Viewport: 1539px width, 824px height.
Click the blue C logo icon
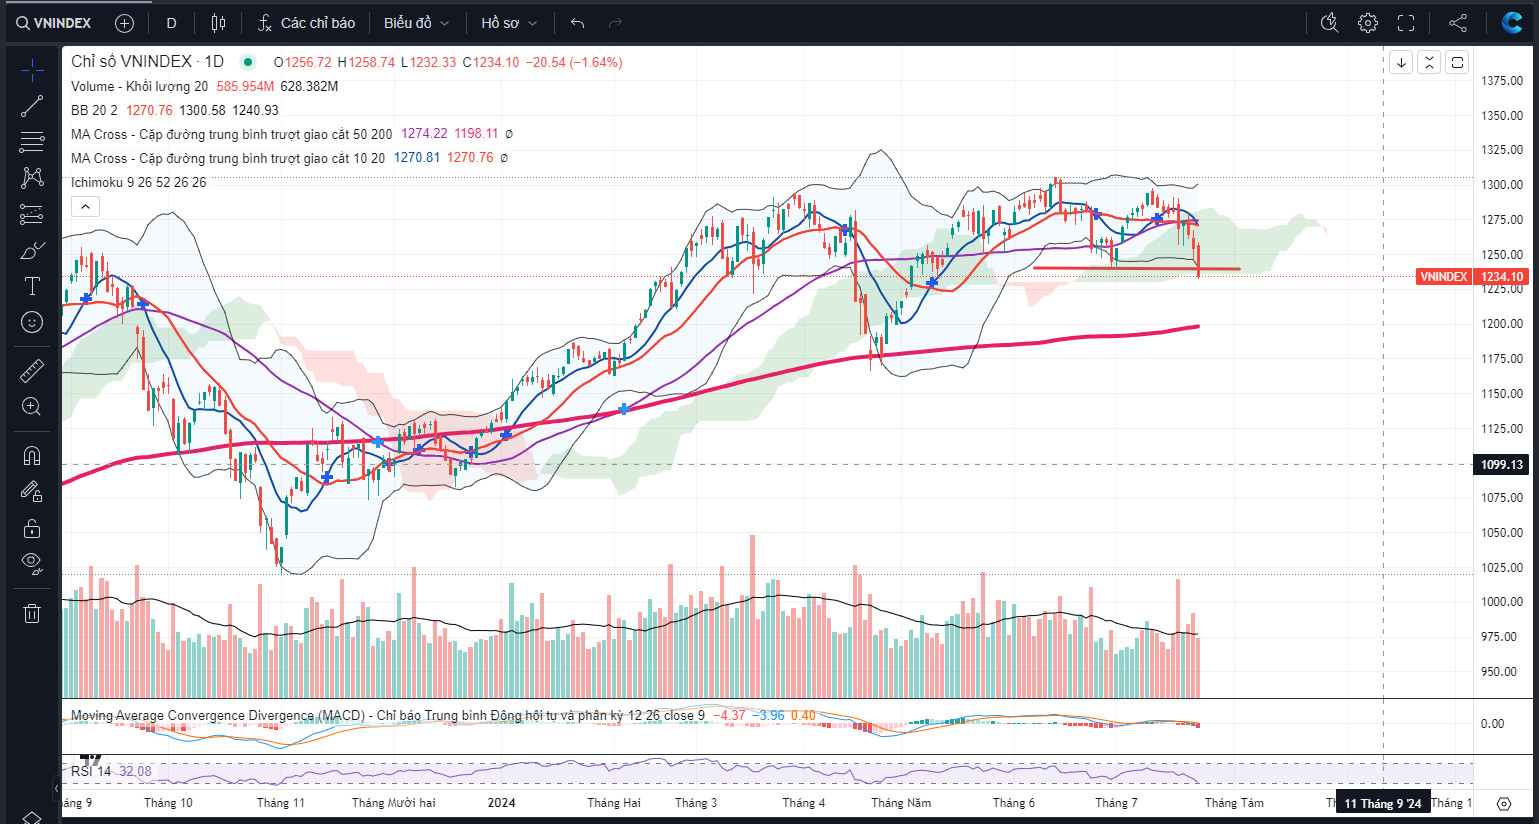[1512, 22]
